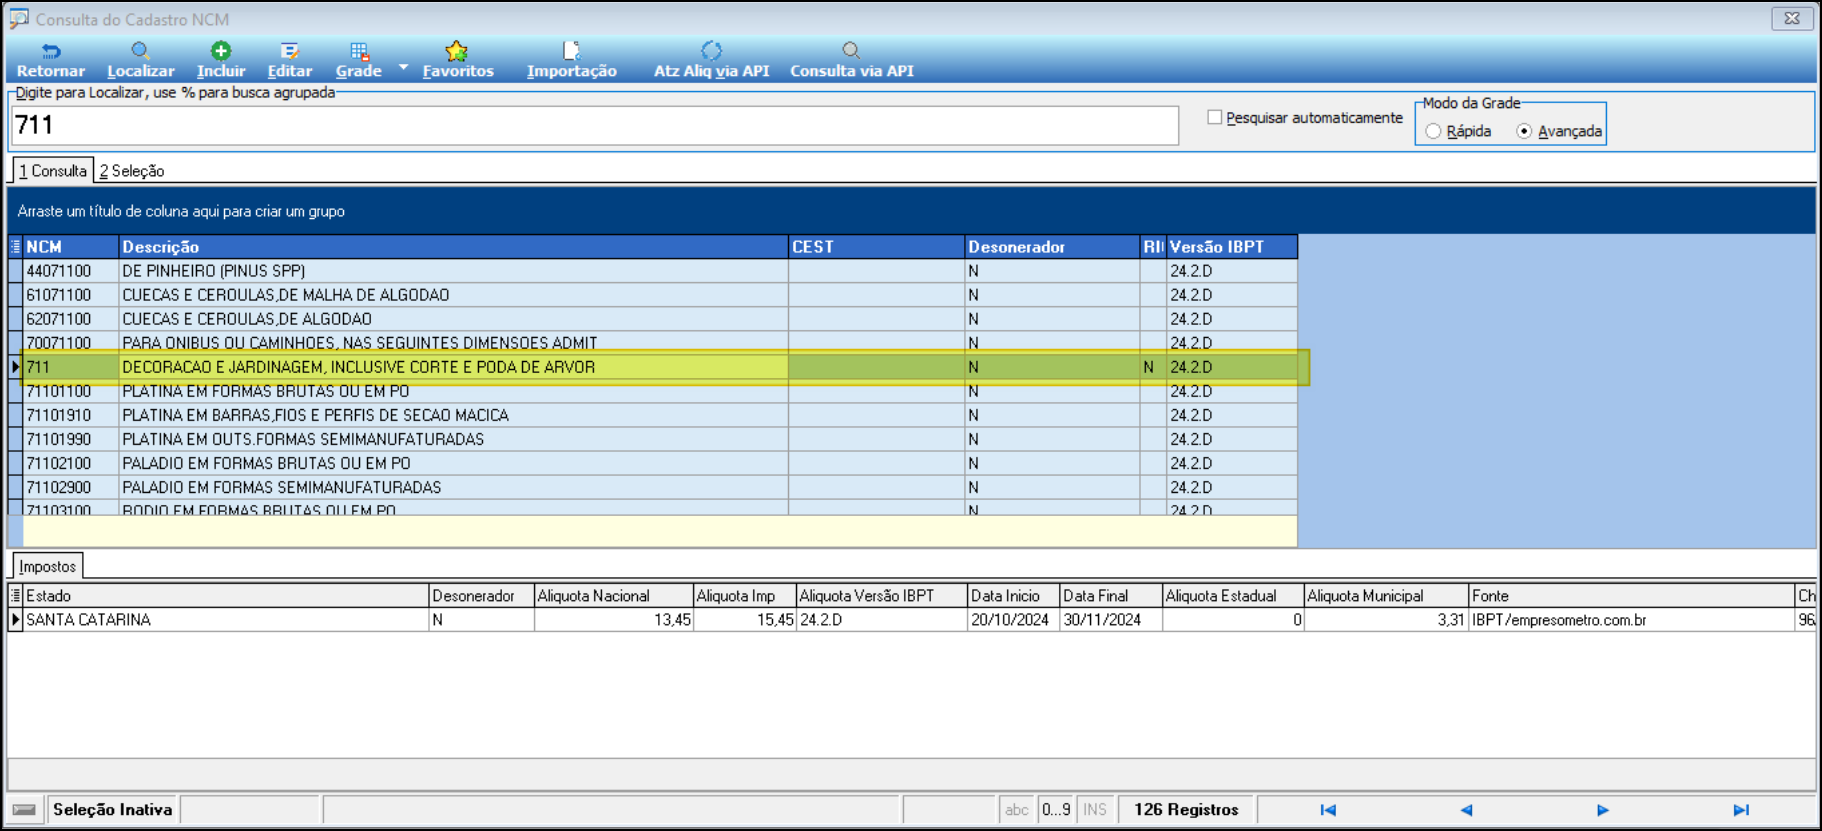Screen dimensions: 1822x831
Task: Click the Desonerador column header in NCM grid
Action: click(1052, 247)
